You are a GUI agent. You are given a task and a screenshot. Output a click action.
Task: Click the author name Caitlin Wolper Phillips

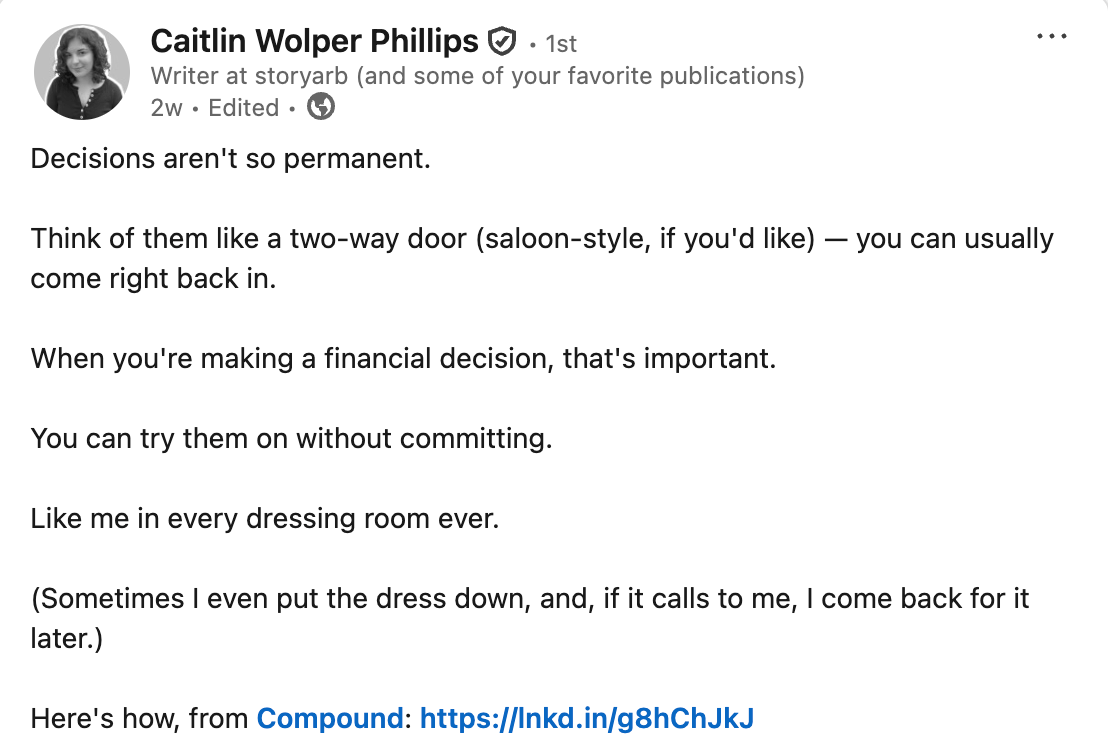315,42
